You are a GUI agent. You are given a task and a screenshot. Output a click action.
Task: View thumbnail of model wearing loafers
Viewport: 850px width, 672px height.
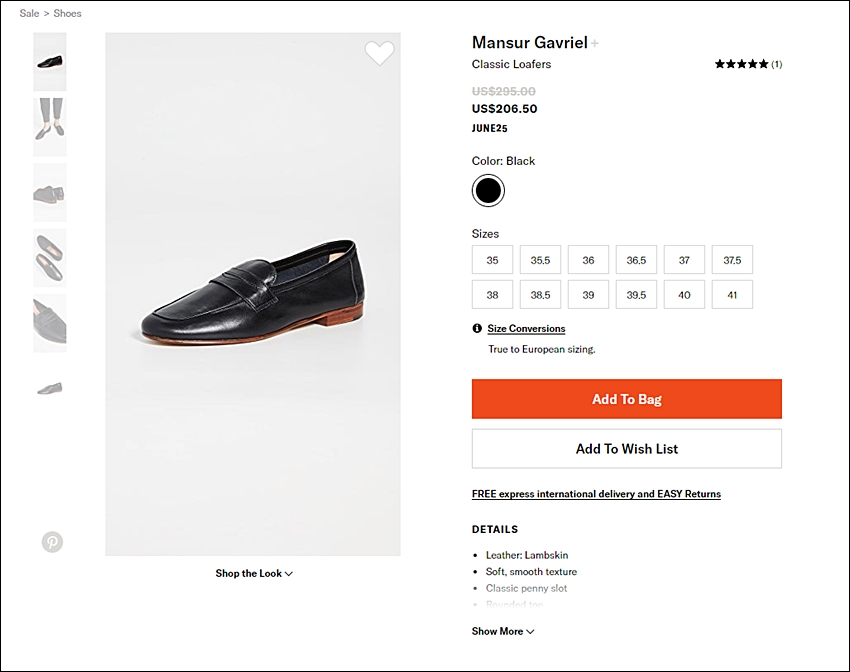click(x=50, y=127)
